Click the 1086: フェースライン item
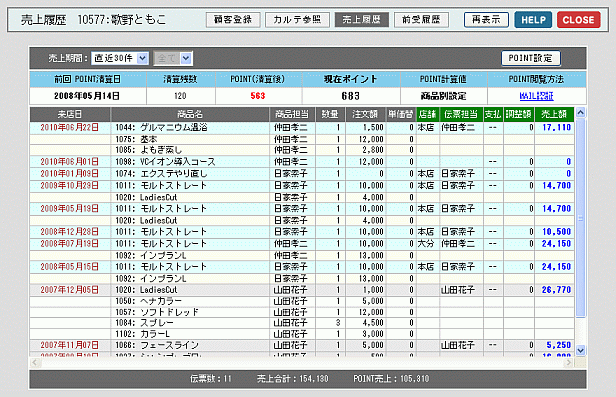616x397 pixels. (157, 345)
